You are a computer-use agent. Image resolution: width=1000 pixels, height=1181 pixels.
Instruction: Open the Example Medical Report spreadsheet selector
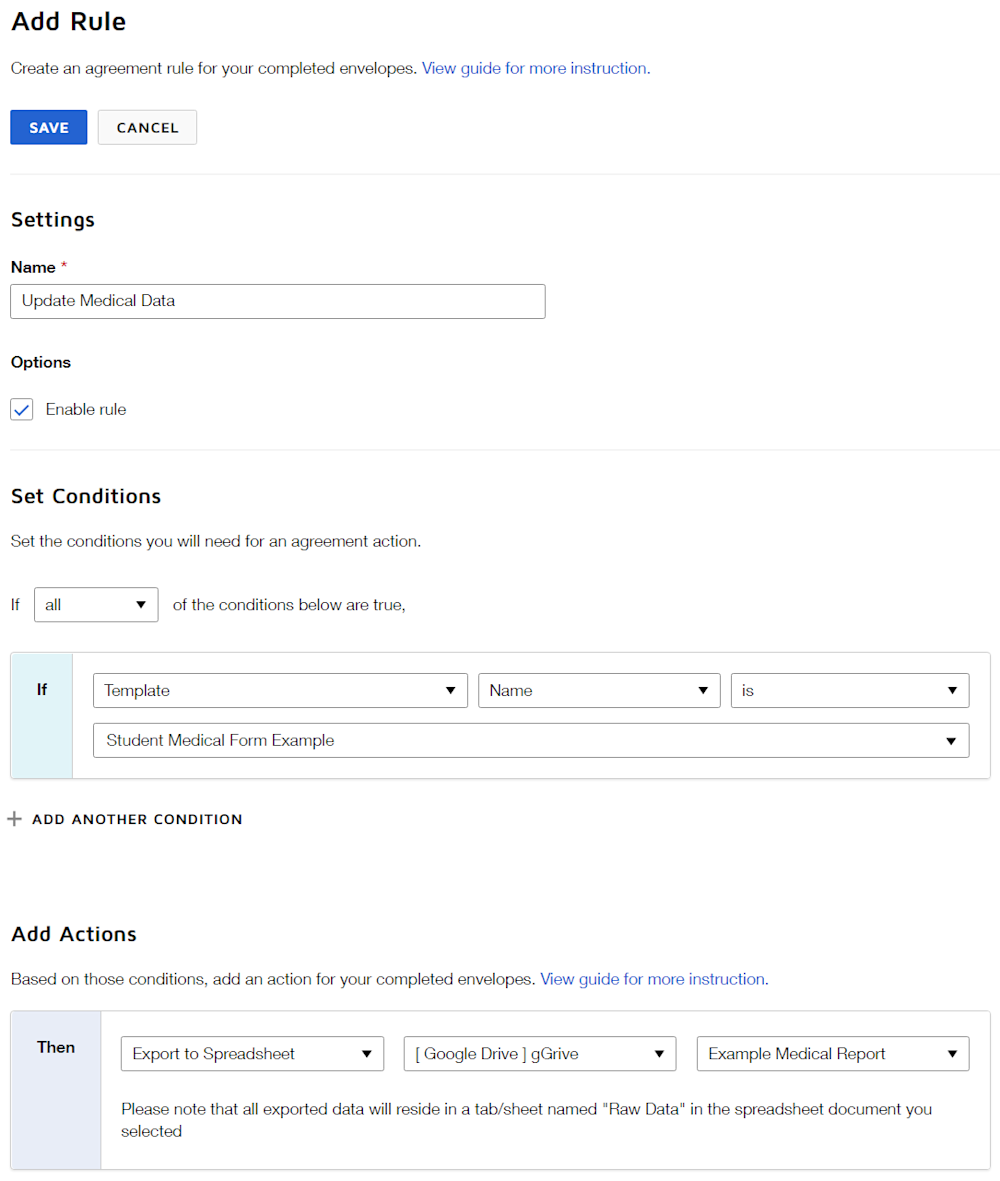832,1053
